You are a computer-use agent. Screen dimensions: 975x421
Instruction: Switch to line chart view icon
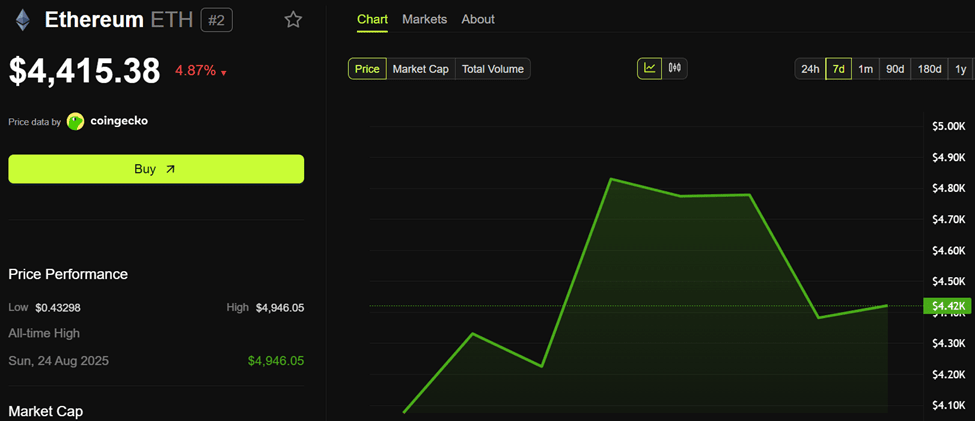(650, 68)
